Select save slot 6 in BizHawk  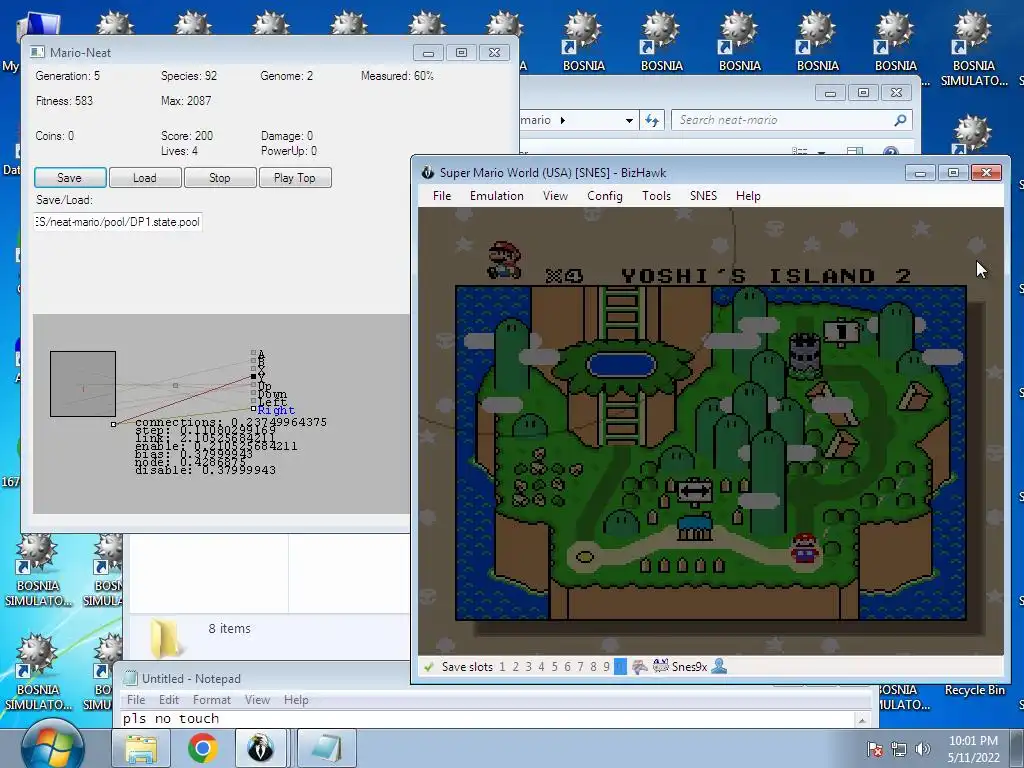(567, 667)
